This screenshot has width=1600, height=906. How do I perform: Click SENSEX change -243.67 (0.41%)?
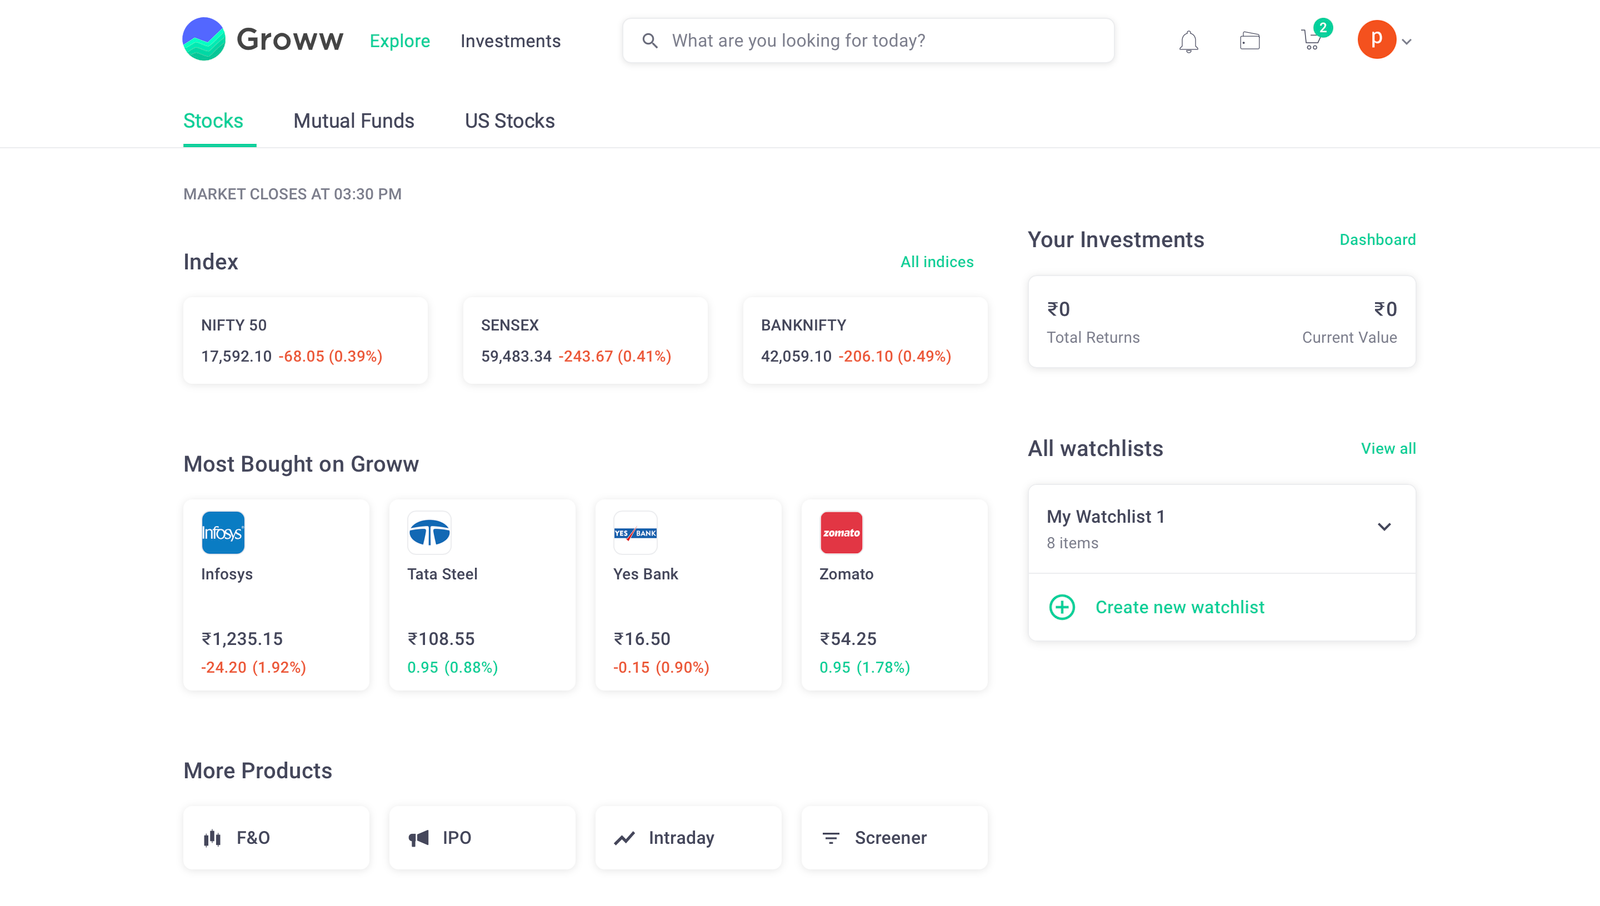coord(615,356)
